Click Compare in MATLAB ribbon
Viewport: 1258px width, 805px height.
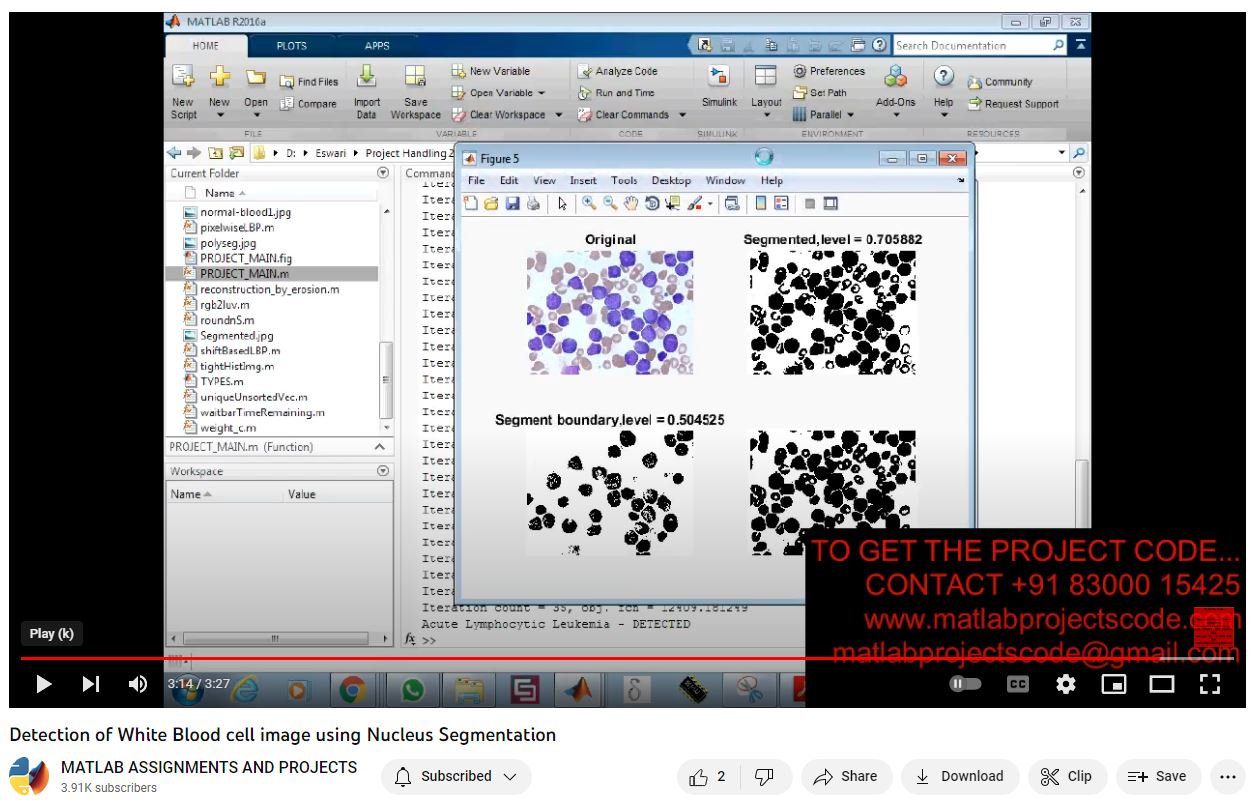(x=308, y=104)
